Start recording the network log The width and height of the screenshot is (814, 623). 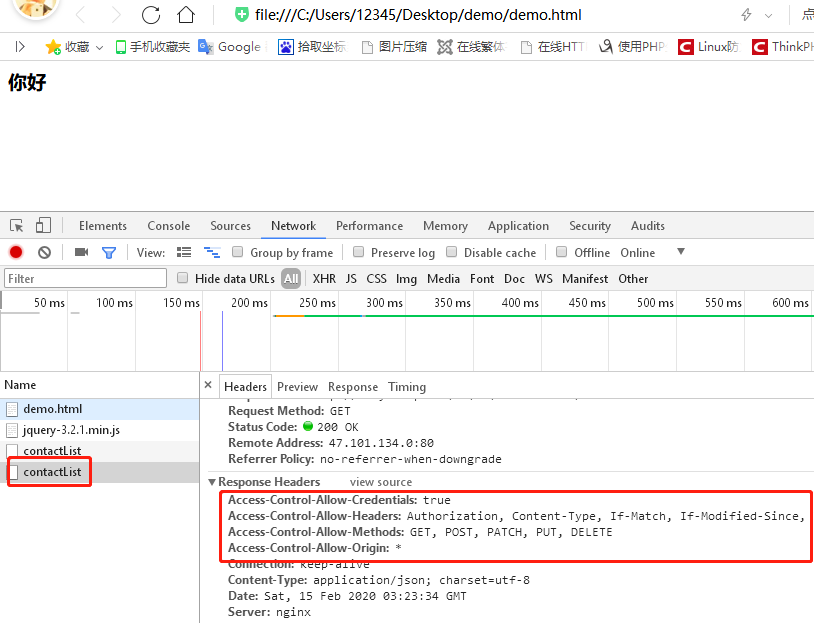point(14,252)
